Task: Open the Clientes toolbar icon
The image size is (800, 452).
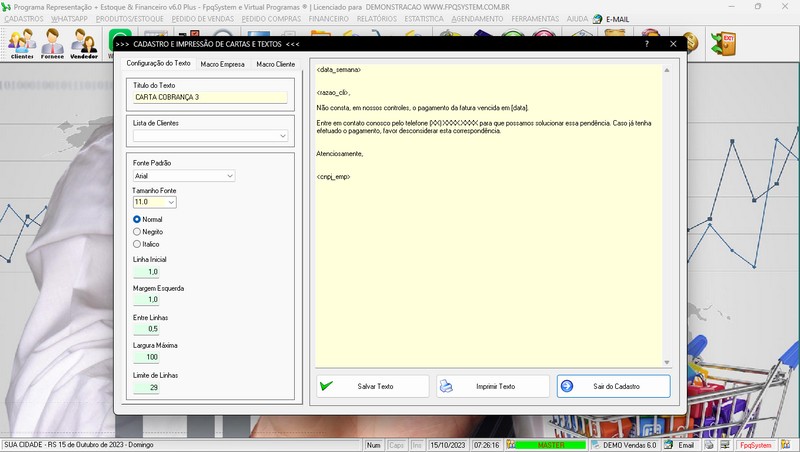Action: pos(22,44)
